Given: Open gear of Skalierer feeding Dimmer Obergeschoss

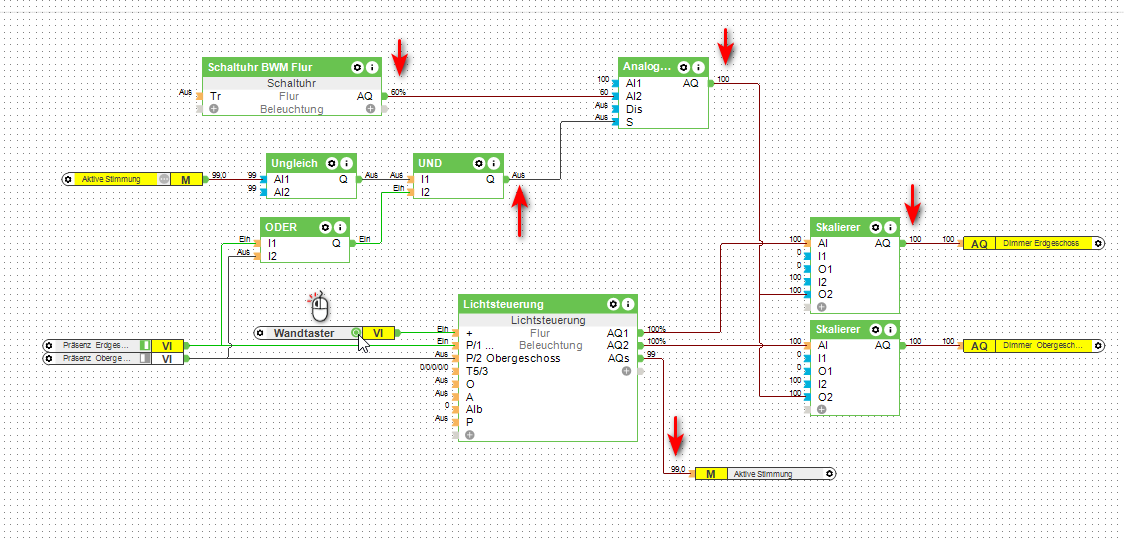Looking at the screenshot, I should click(x=875, y=330).
